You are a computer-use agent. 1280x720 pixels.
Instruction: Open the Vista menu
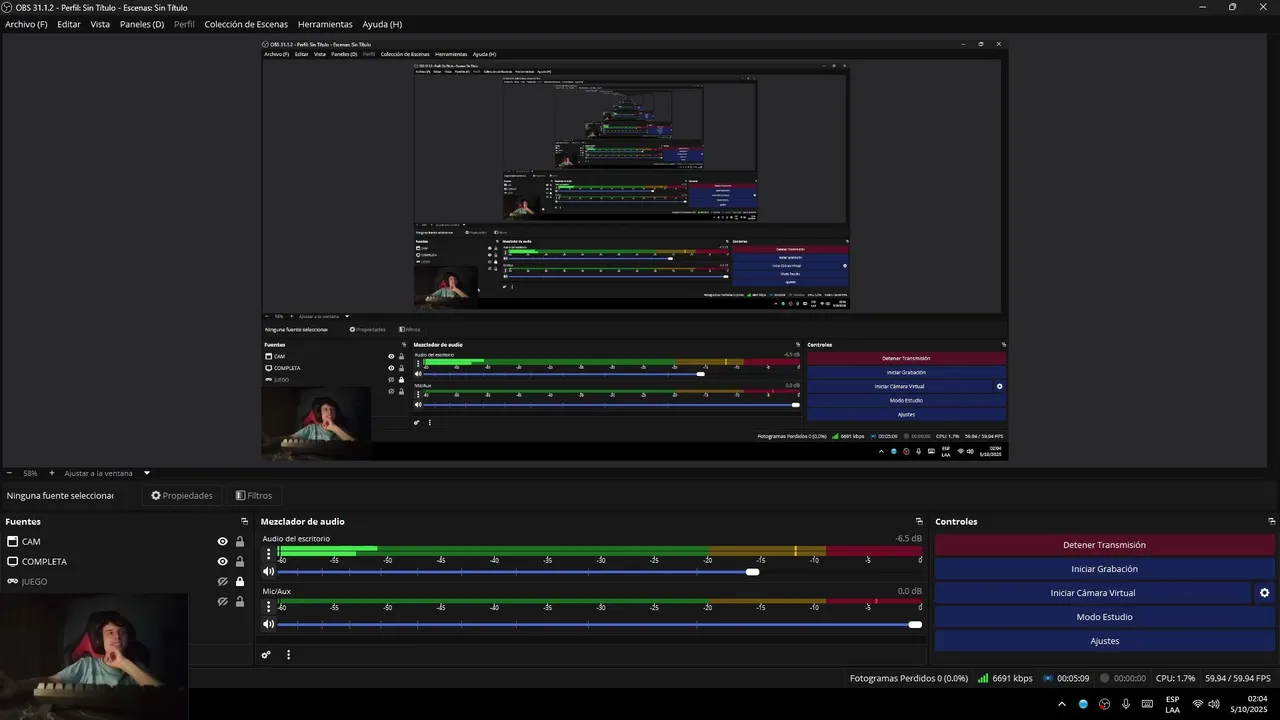tap(100, 24)
